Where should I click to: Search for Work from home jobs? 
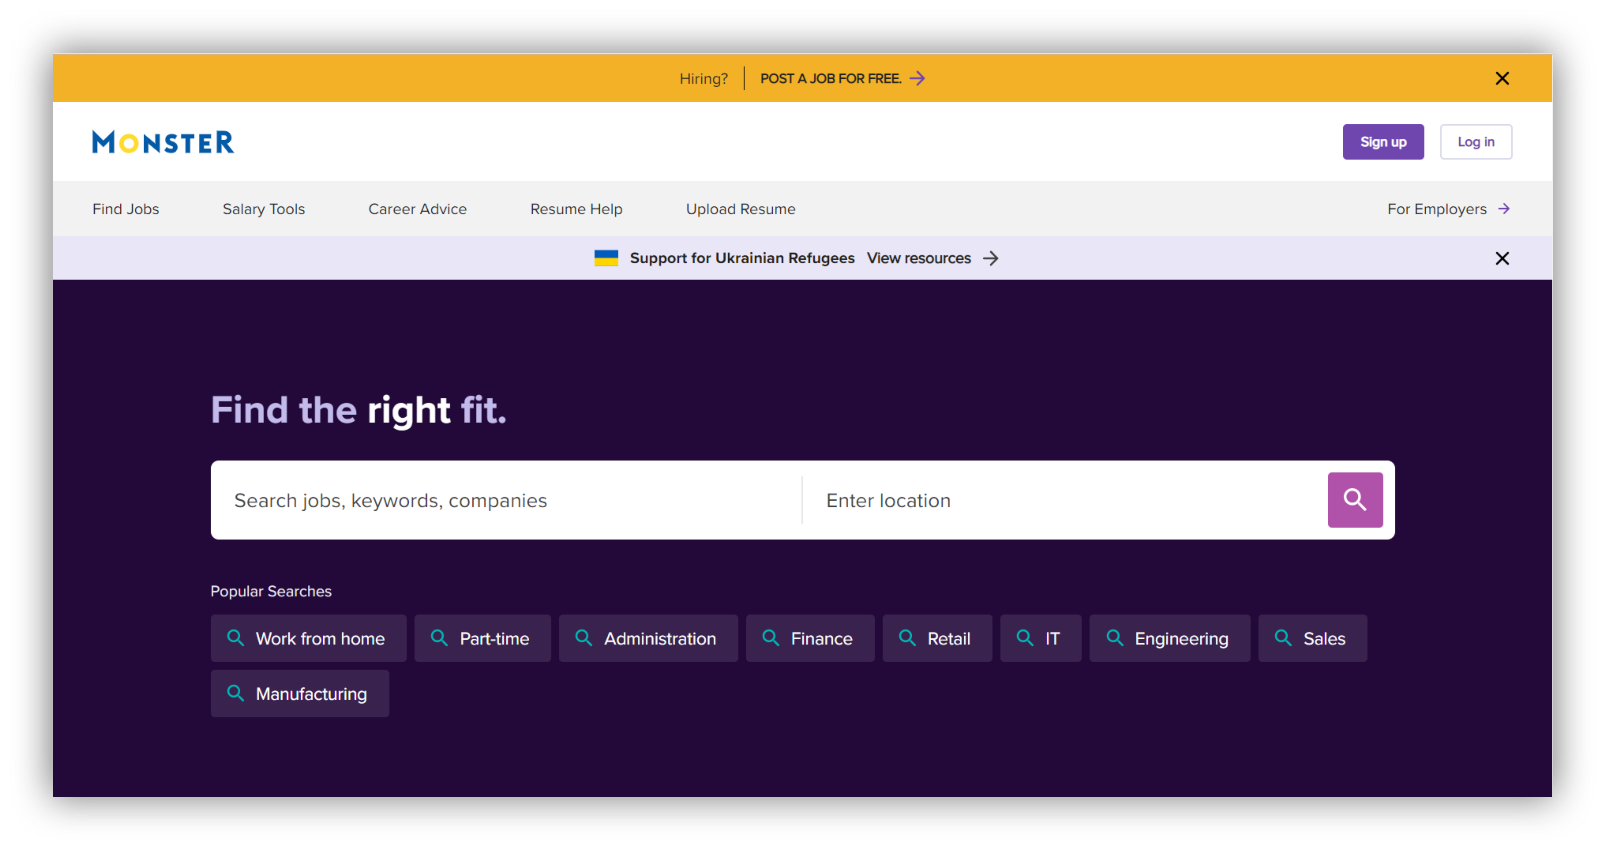coord(309,638)
